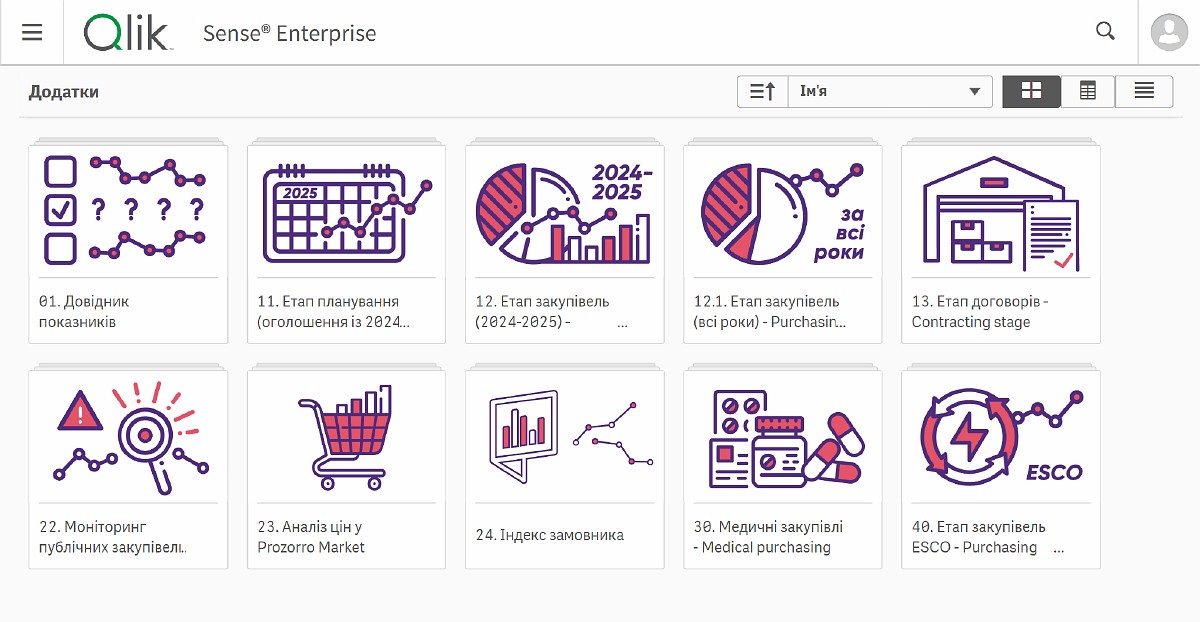Switch to grid view layout
This screenshot has width=1200, height=622.
pos(1031,91)
